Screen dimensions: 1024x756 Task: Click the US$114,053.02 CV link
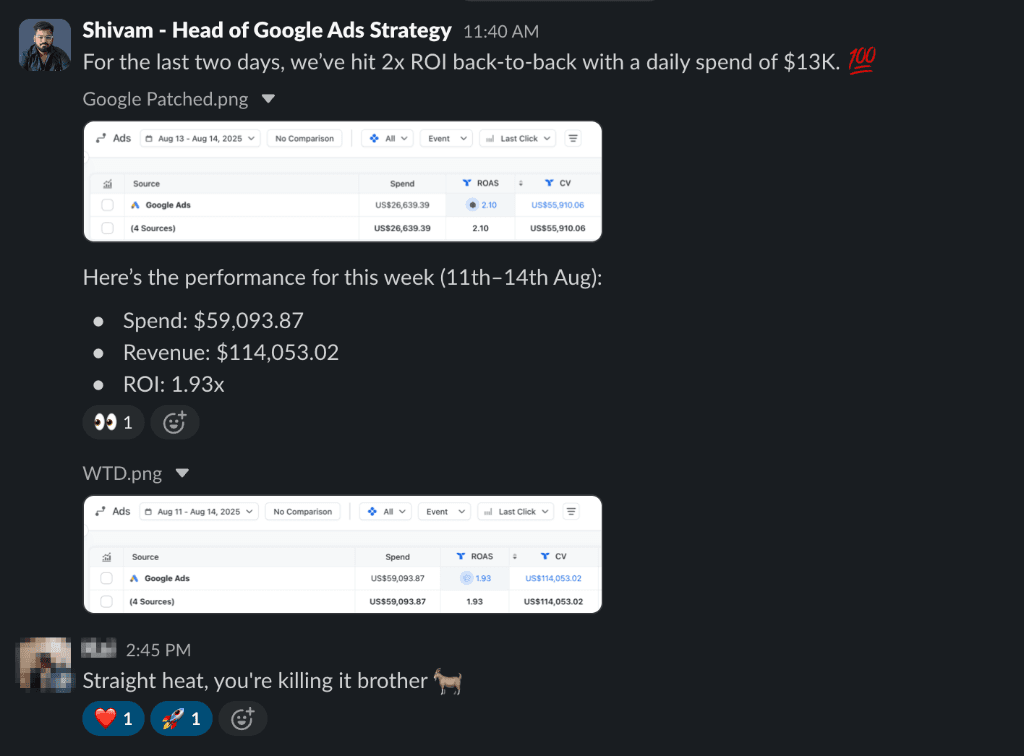tap(553, 578)
